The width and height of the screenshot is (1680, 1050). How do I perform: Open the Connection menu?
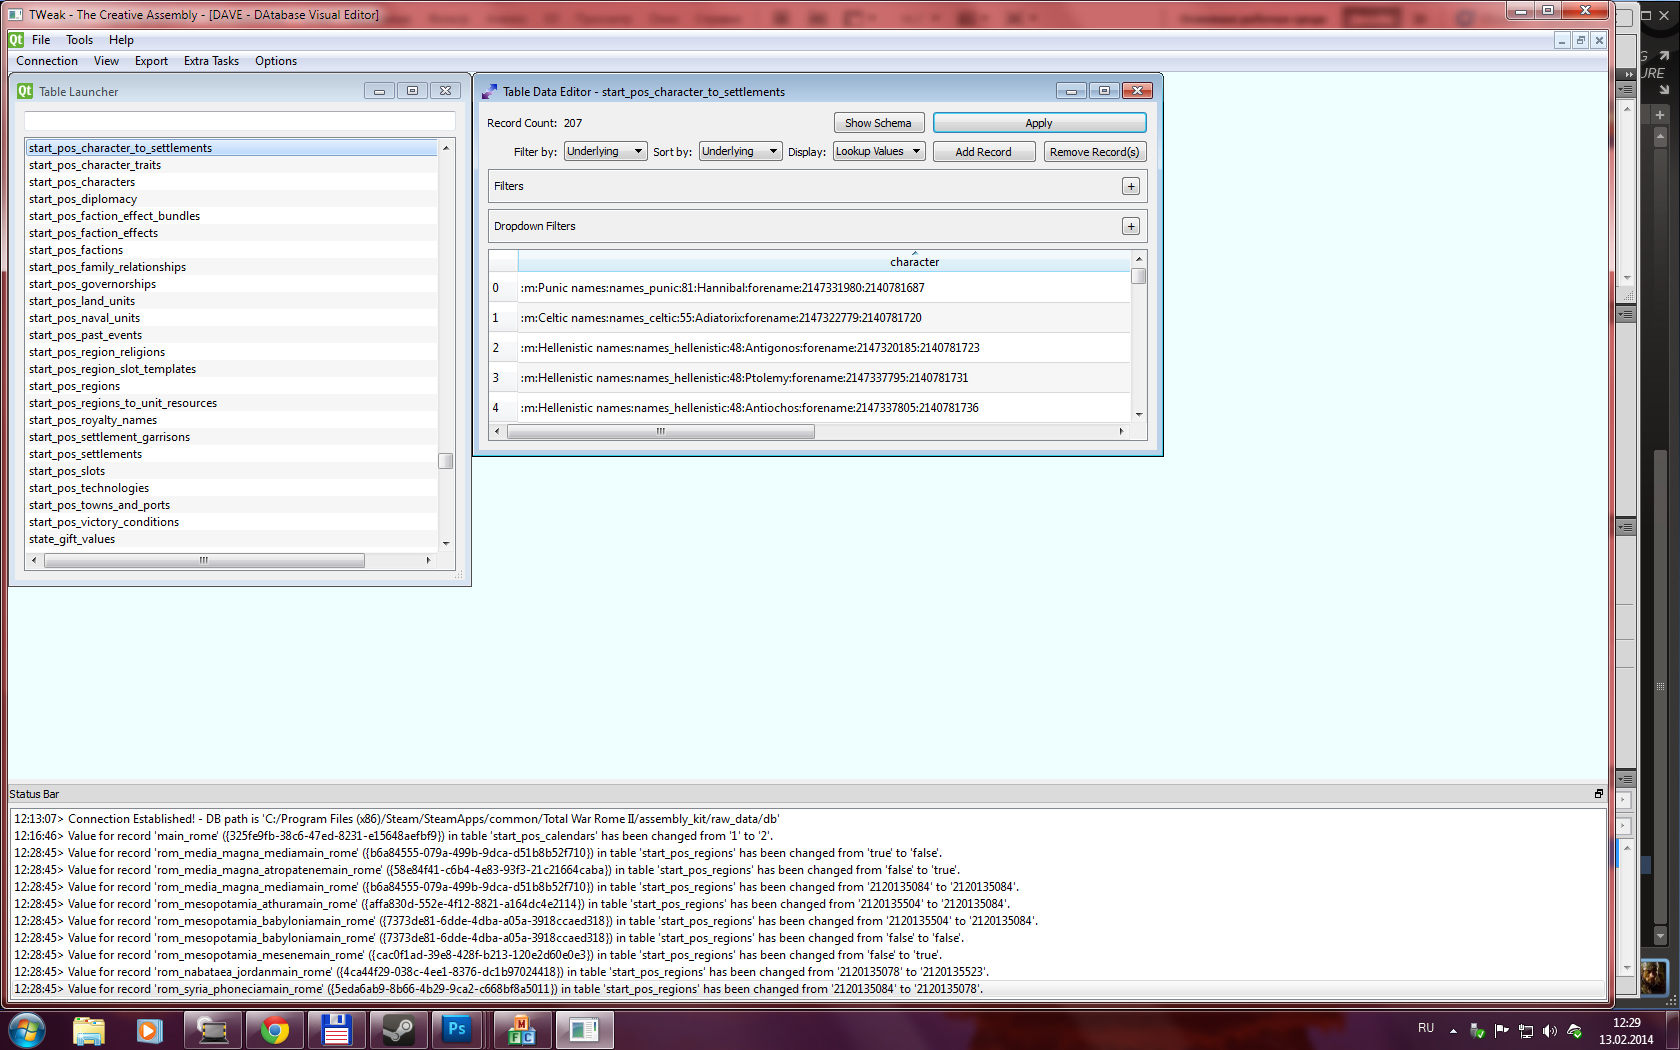[47, 61]
